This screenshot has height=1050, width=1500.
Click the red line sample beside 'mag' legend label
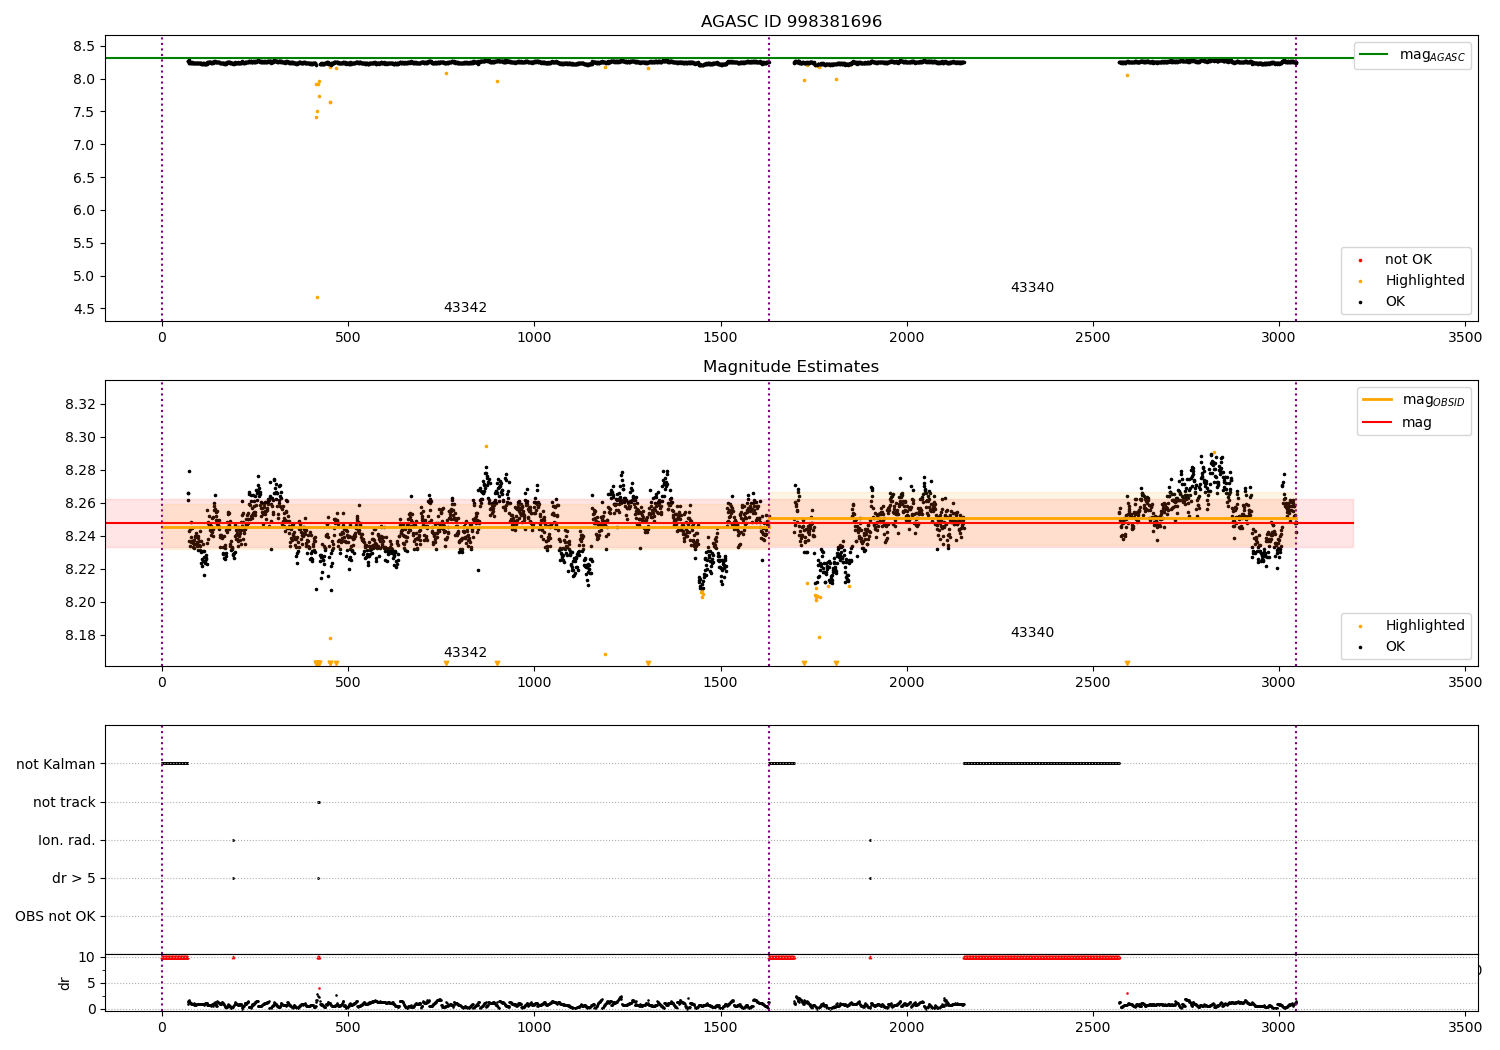pos(1377,423)
